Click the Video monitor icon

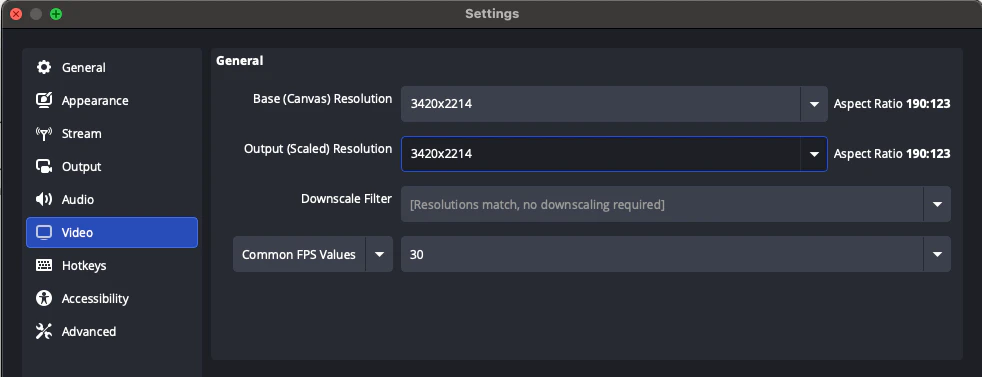tap(44, 232)
